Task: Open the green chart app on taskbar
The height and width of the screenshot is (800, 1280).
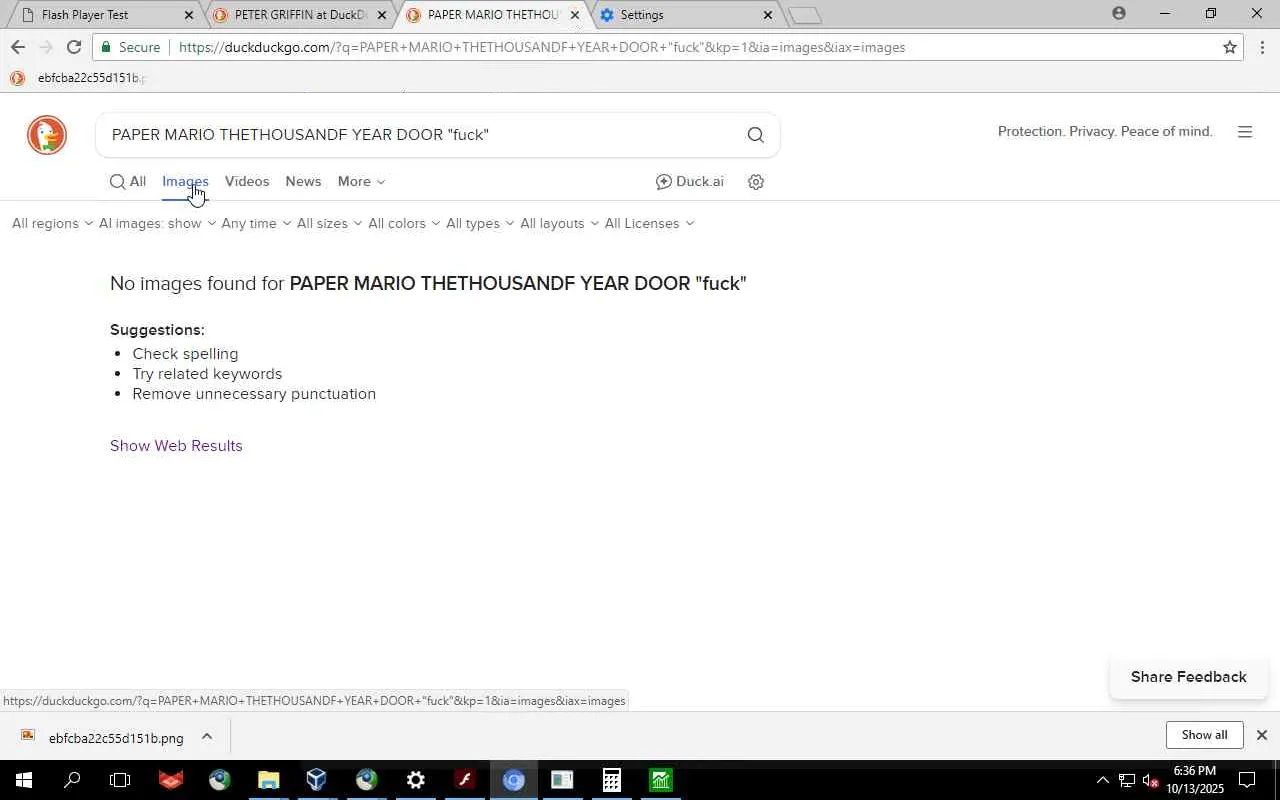Action: pos(660,780)
